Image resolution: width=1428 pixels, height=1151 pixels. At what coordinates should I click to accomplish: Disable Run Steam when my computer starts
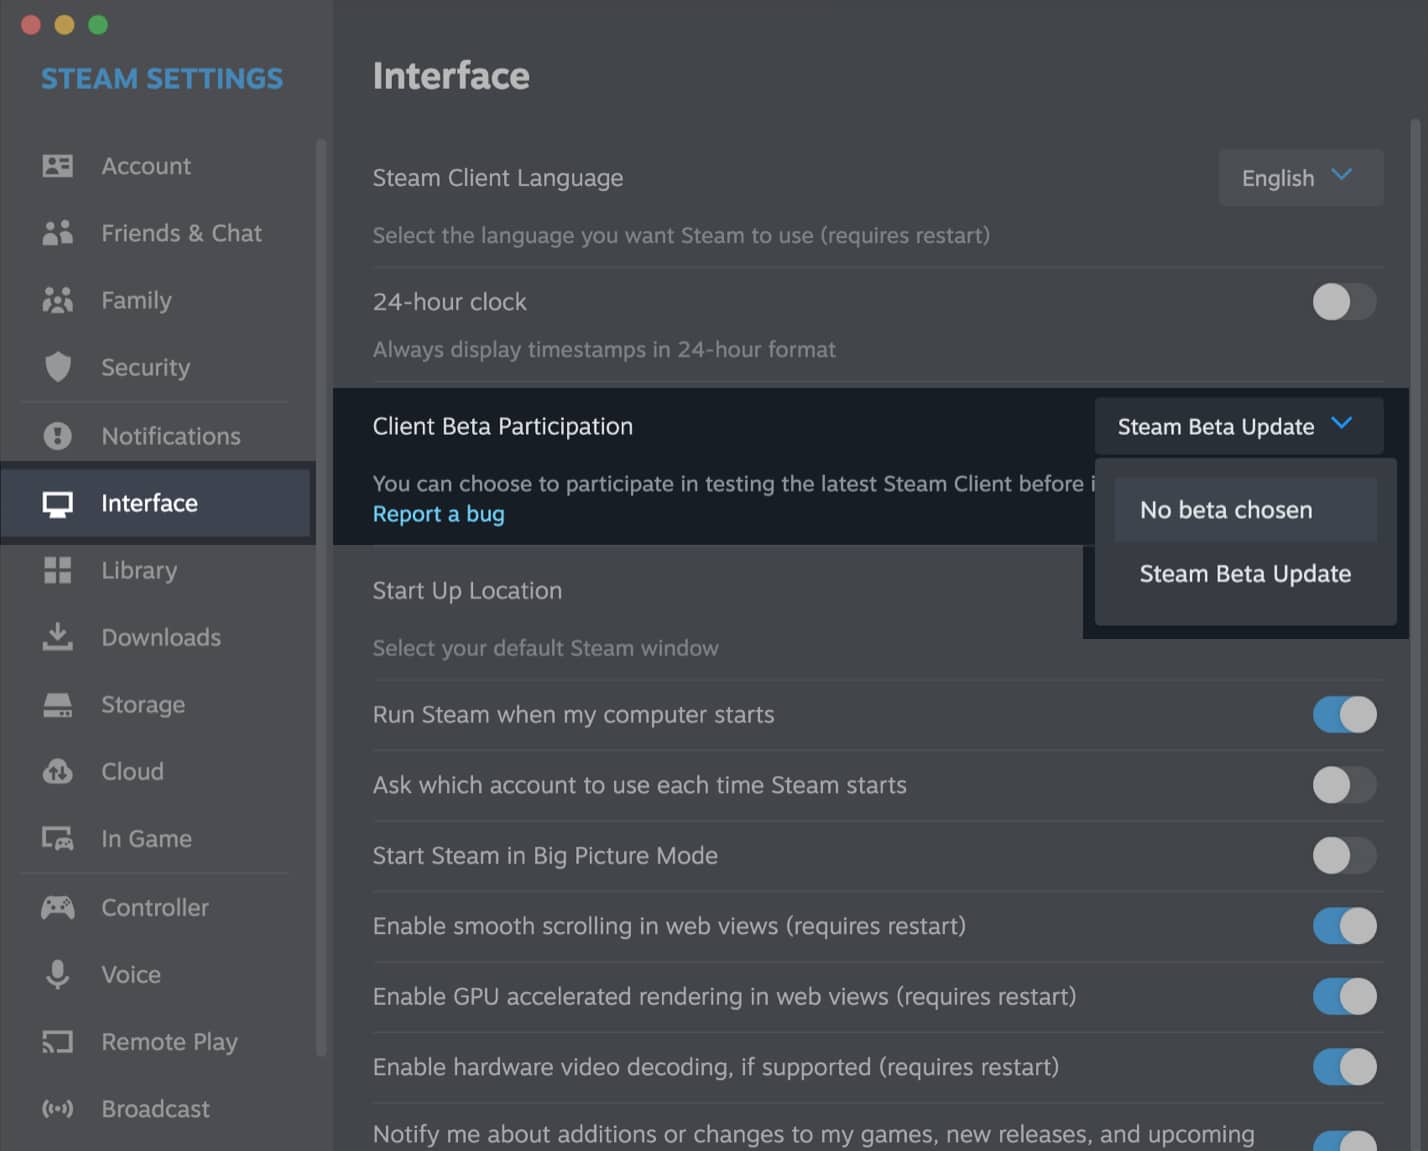[1344, 714]
